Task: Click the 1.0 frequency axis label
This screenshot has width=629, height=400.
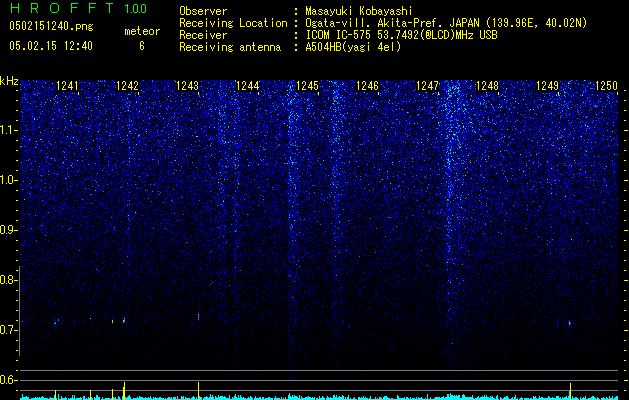Action: click(8, 180)
